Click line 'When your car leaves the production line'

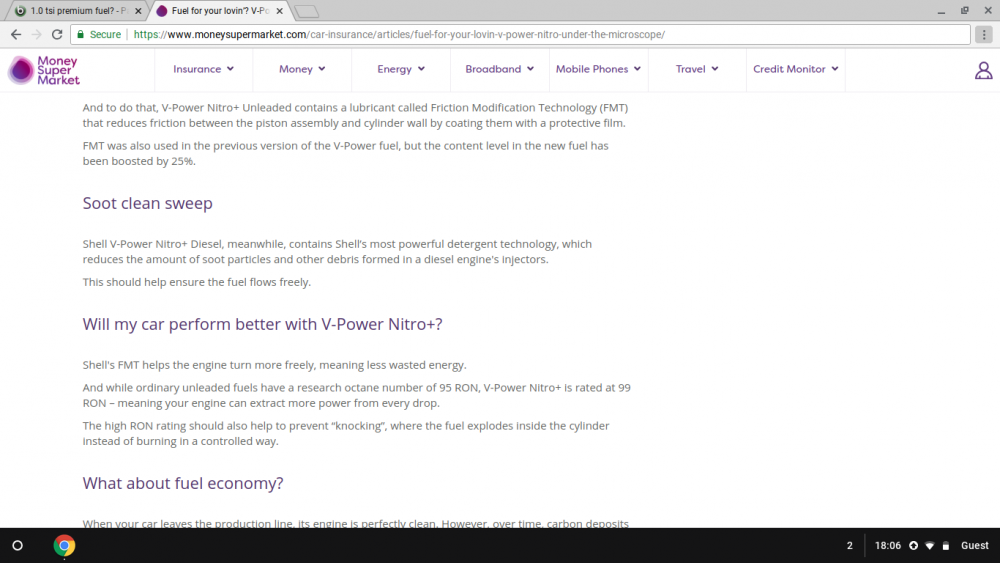point(355,523)
